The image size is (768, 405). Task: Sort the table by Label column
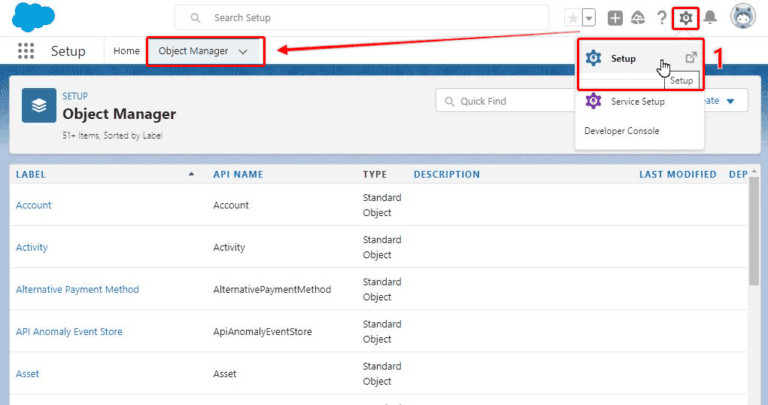tap(31, 174)
